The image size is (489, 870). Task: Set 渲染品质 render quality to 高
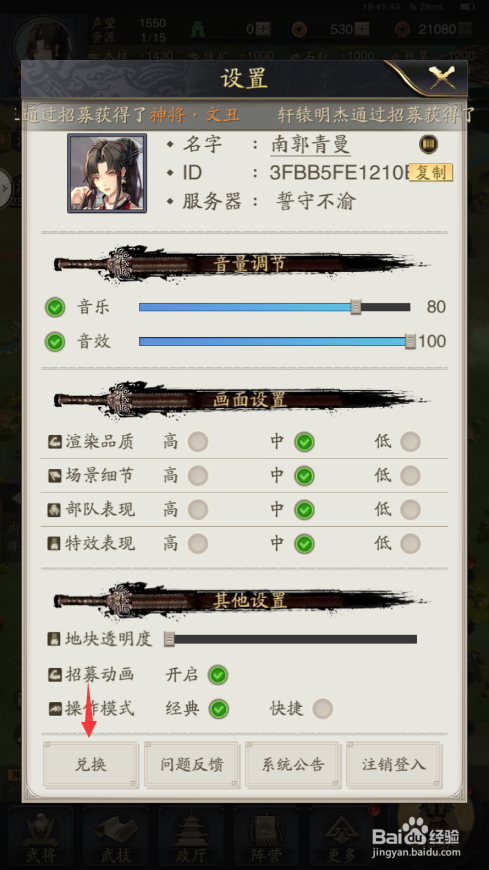198,442
